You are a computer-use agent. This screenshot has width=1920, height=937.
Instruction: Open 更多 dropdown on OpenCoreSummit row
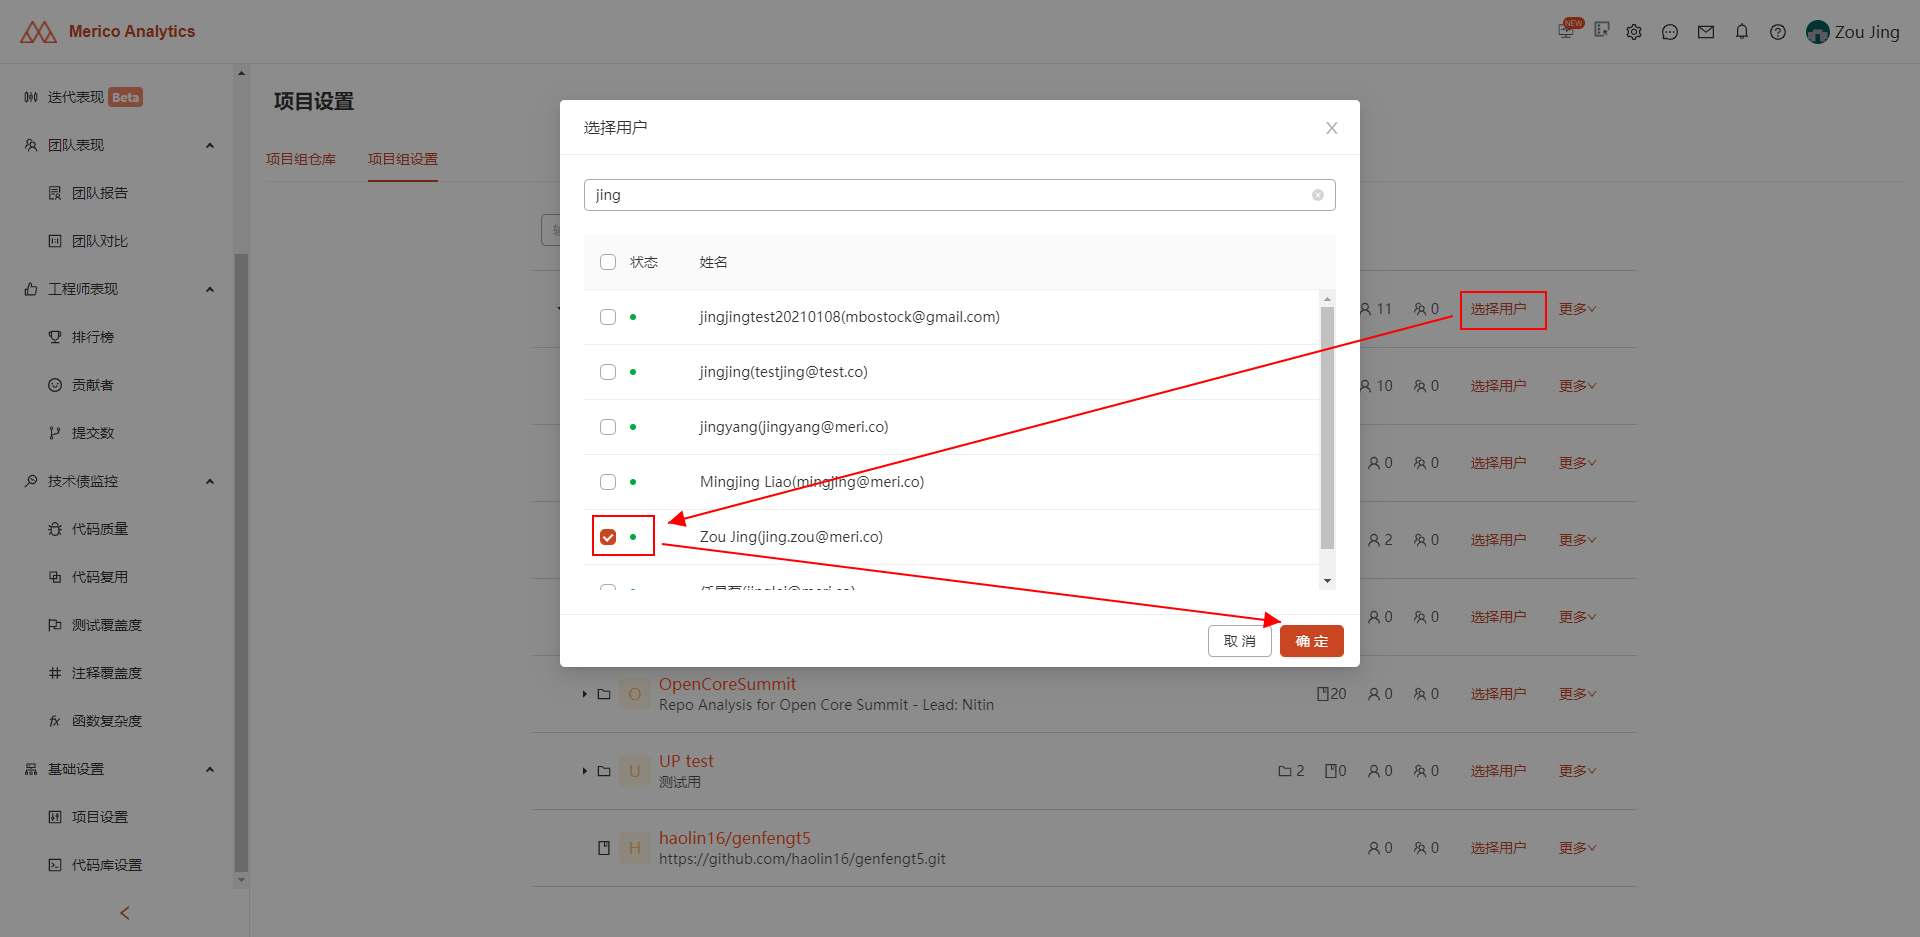click(1577, 694)
